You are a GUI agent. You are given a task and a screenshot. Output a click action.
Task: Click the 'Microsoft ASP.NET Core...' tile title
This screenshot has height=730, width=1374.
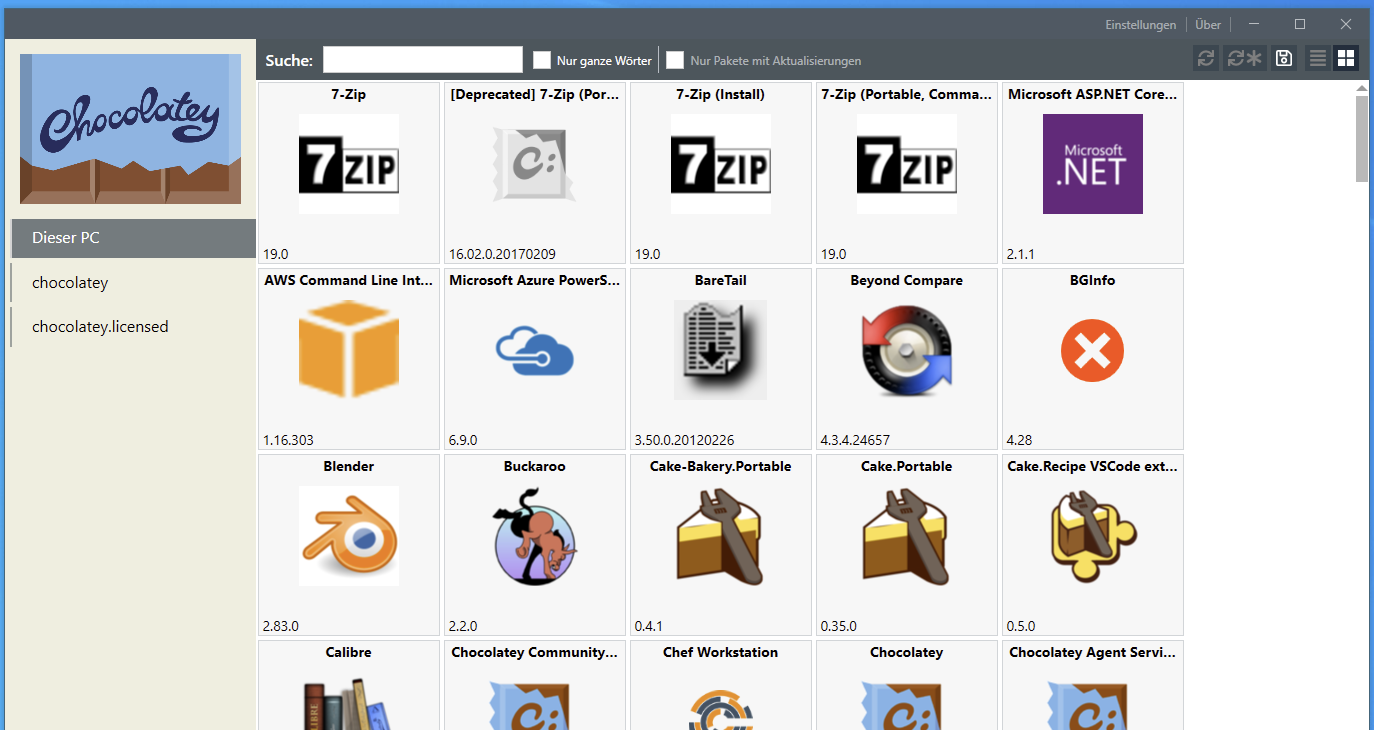pyautogui.click(x=1093, y=94)
